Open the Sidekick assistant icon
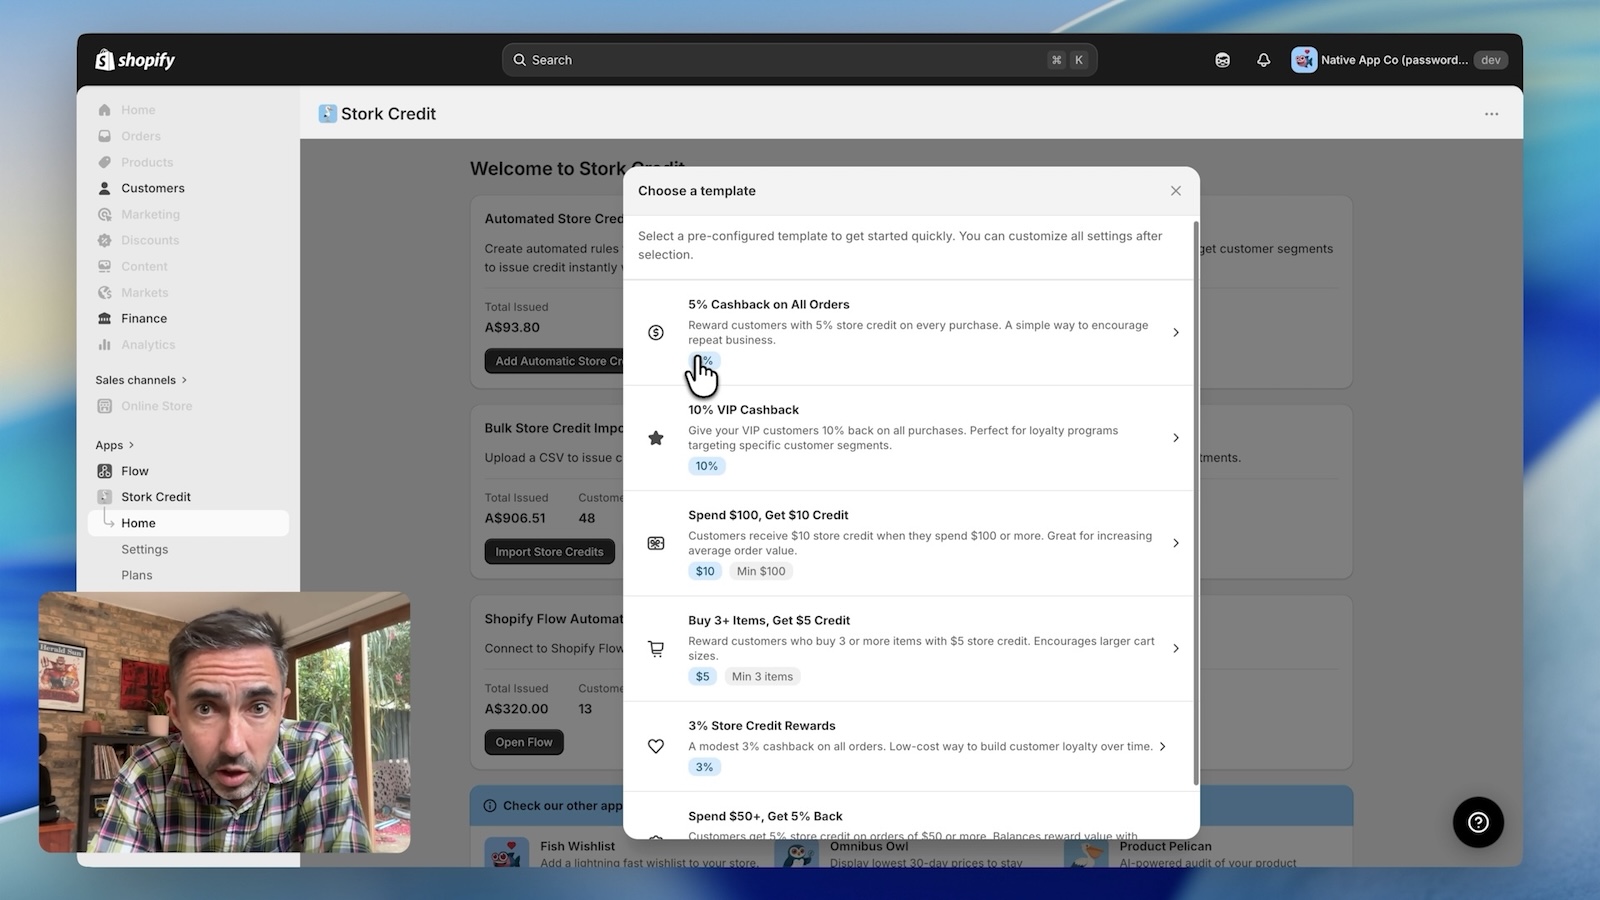Screen dimensions: 1600x900 [x=1222, y=60]
